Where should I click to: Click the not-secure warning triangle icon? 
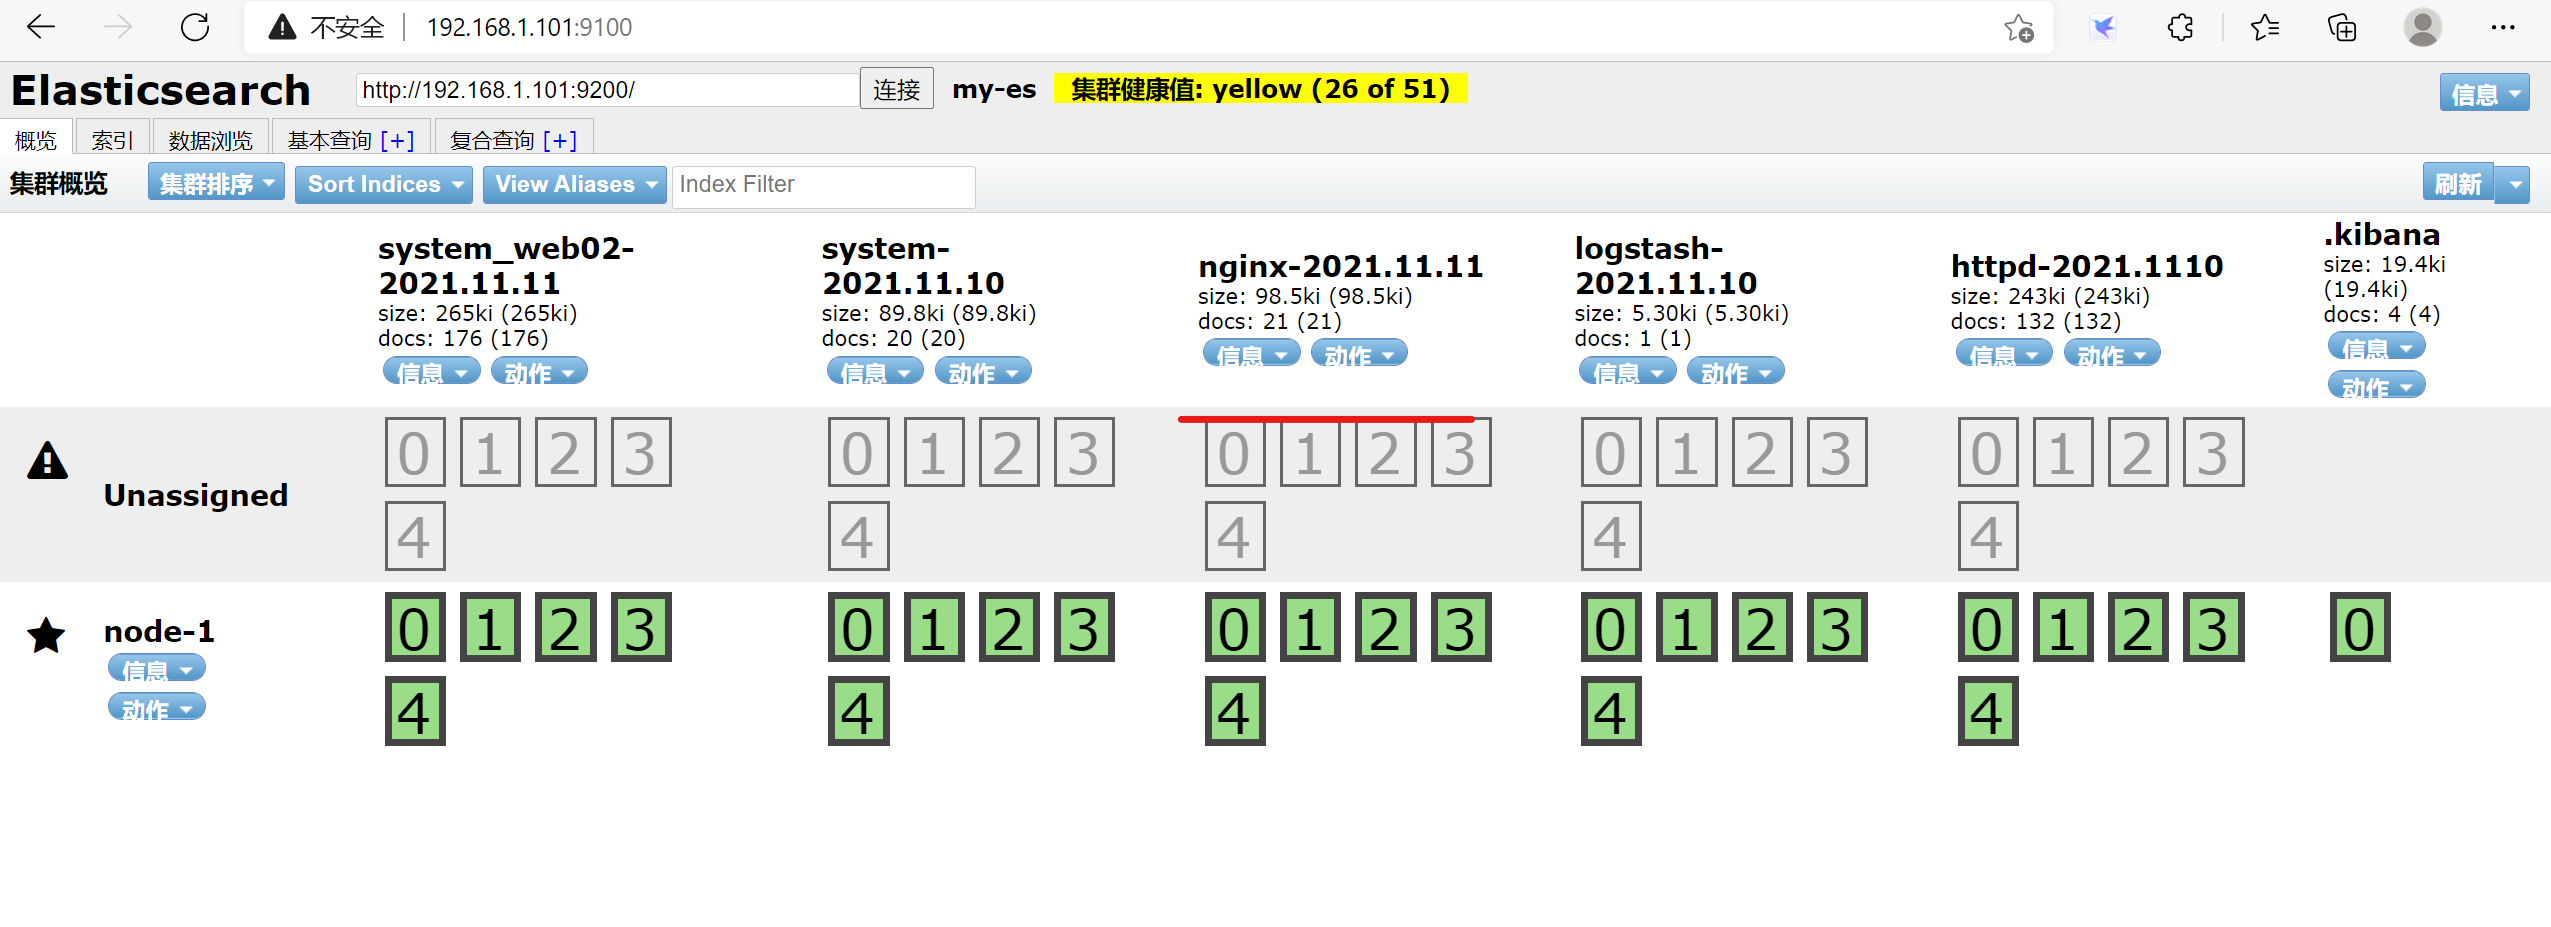tap(283, 27)
